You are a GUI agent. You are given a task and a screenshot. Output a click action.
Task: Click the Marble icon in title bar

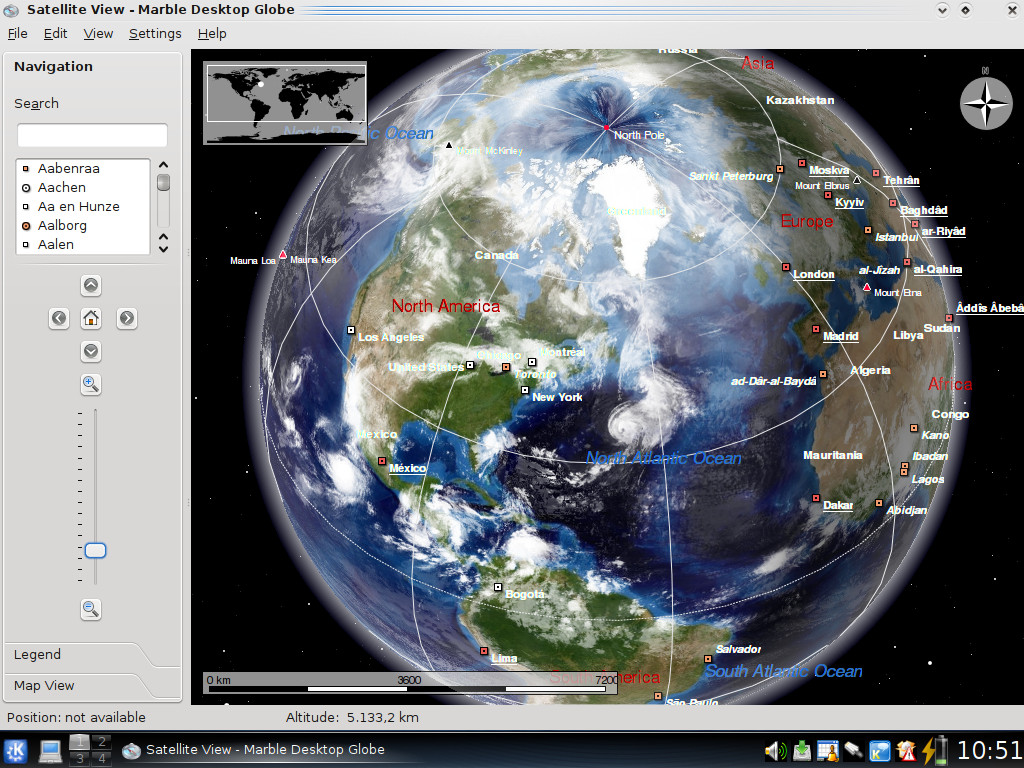click(x=11, y=10)
